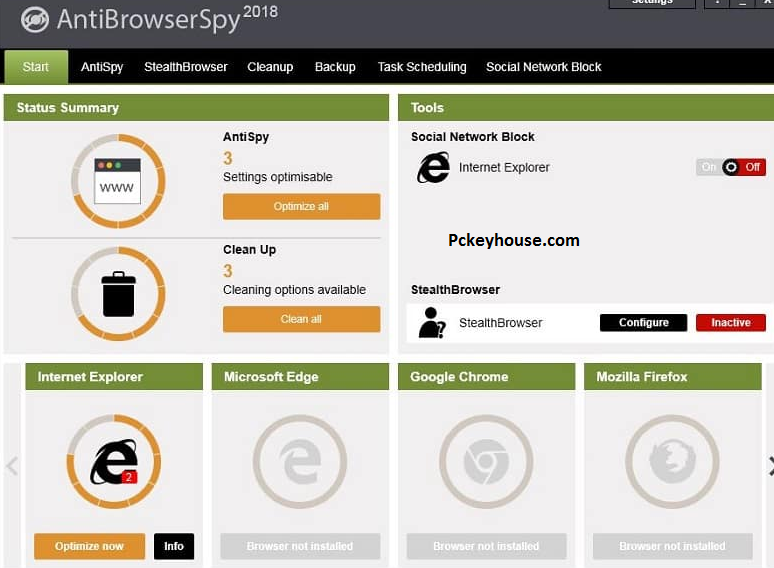Click the Status Summary header
This screenshot has height=568, width=774.
[196, 108]
